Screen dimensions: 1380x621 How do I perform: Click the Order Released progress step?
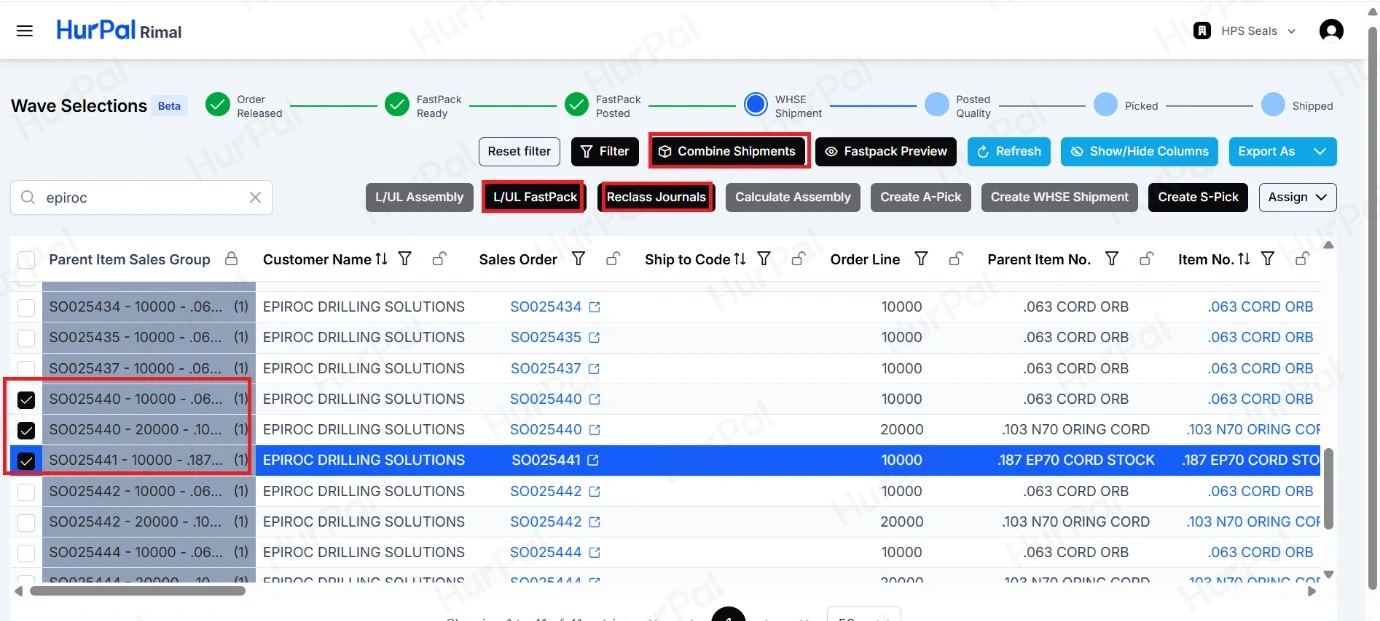click(218, 105)
